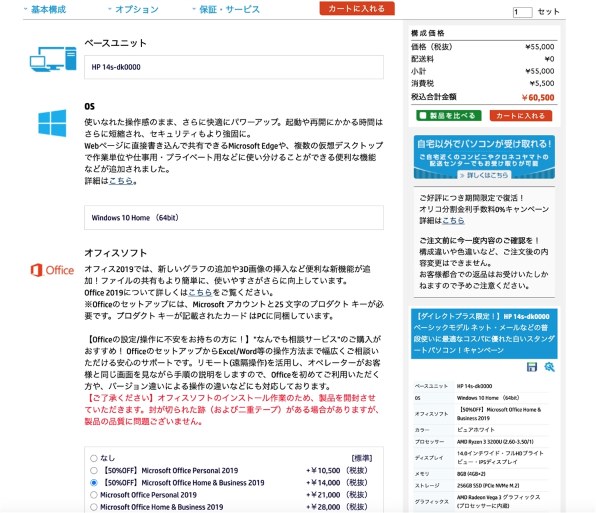Click the ダイレクトプラス限定 campaign header

484,333
